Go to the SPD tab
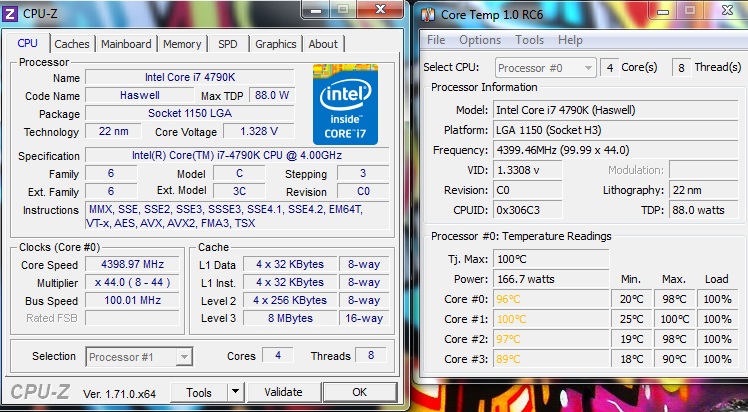748x412 pixels. pyautogui.click(x=228, y=44)
